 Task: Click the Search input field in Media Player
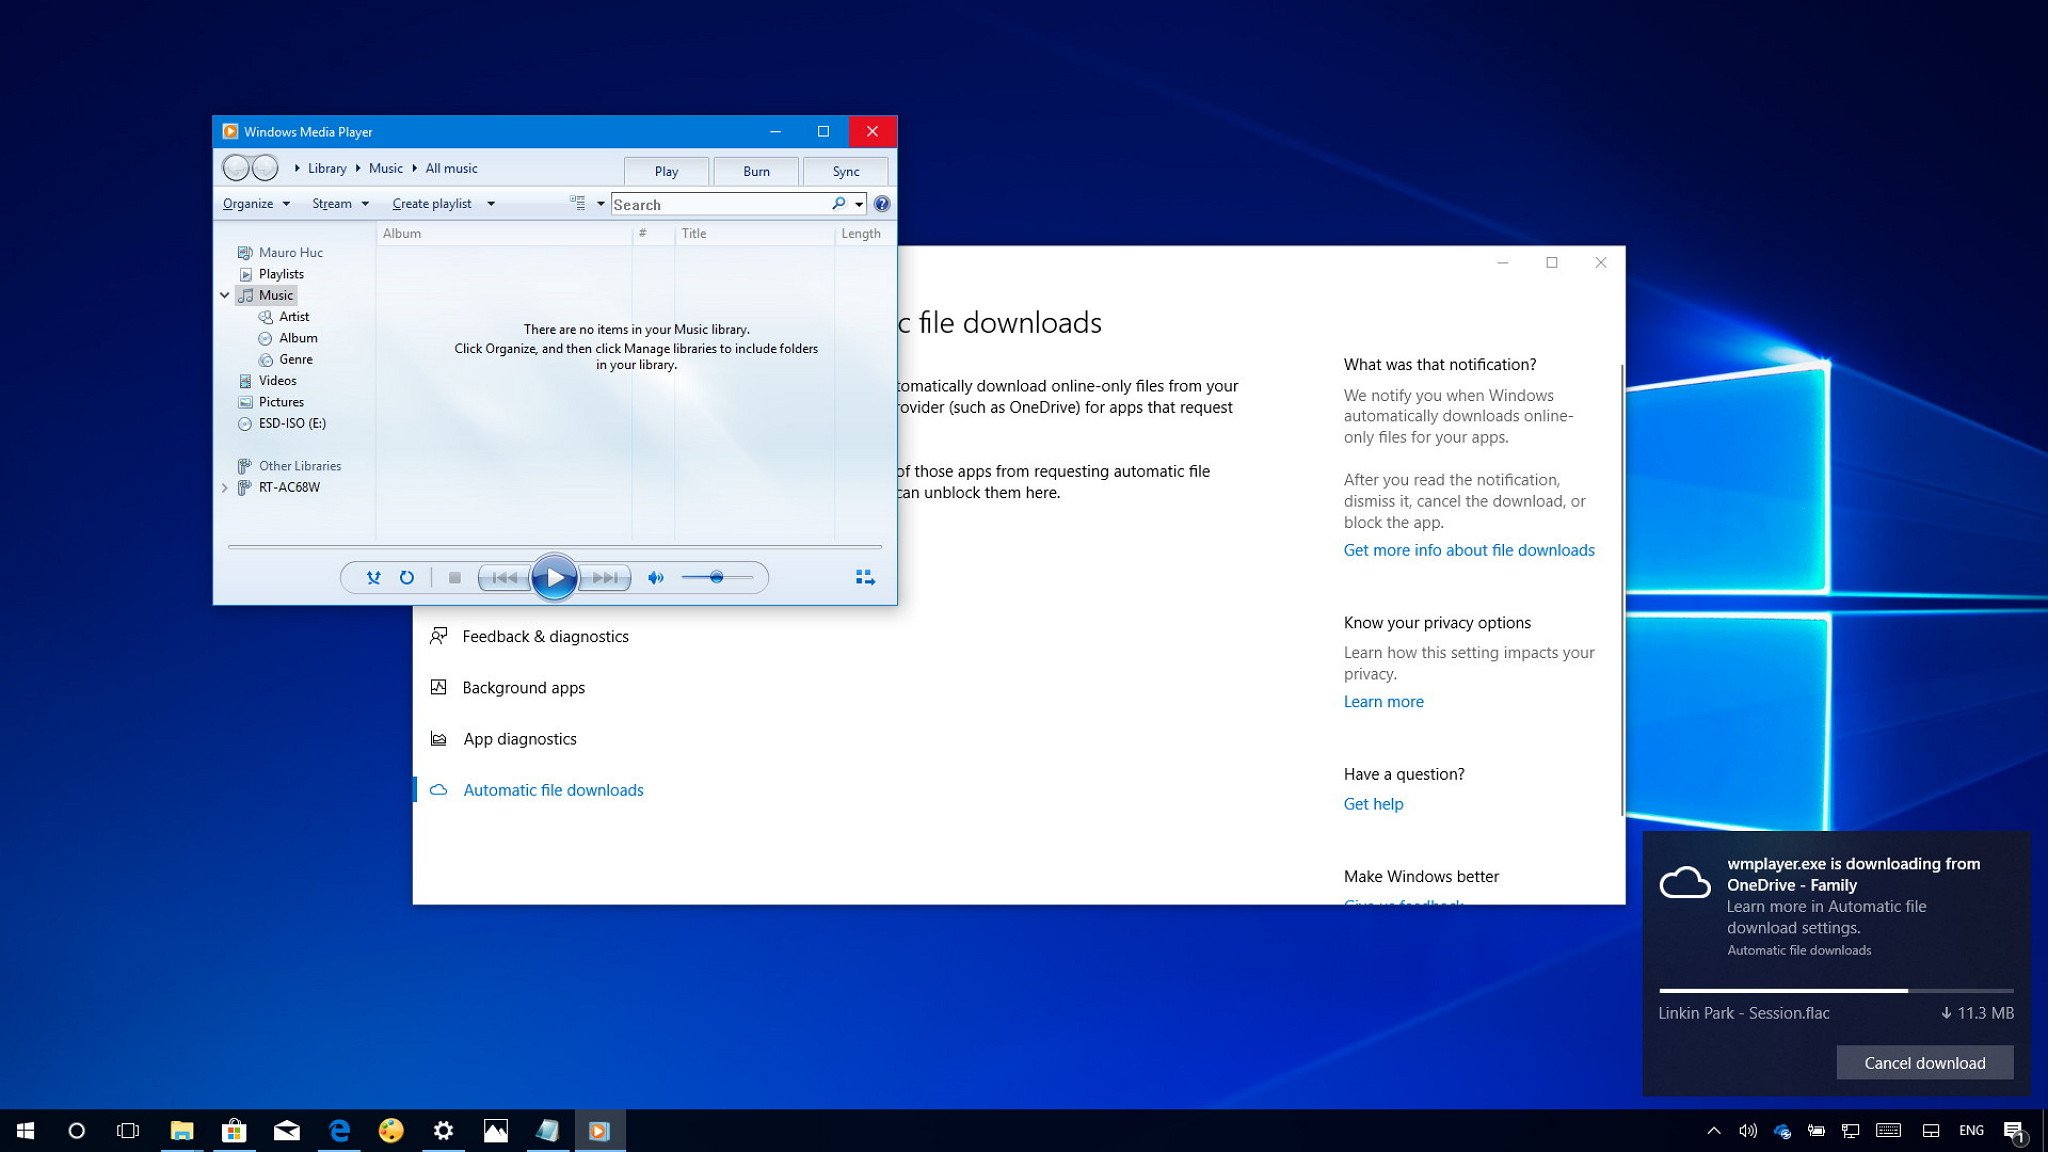[x=724, y=204]
